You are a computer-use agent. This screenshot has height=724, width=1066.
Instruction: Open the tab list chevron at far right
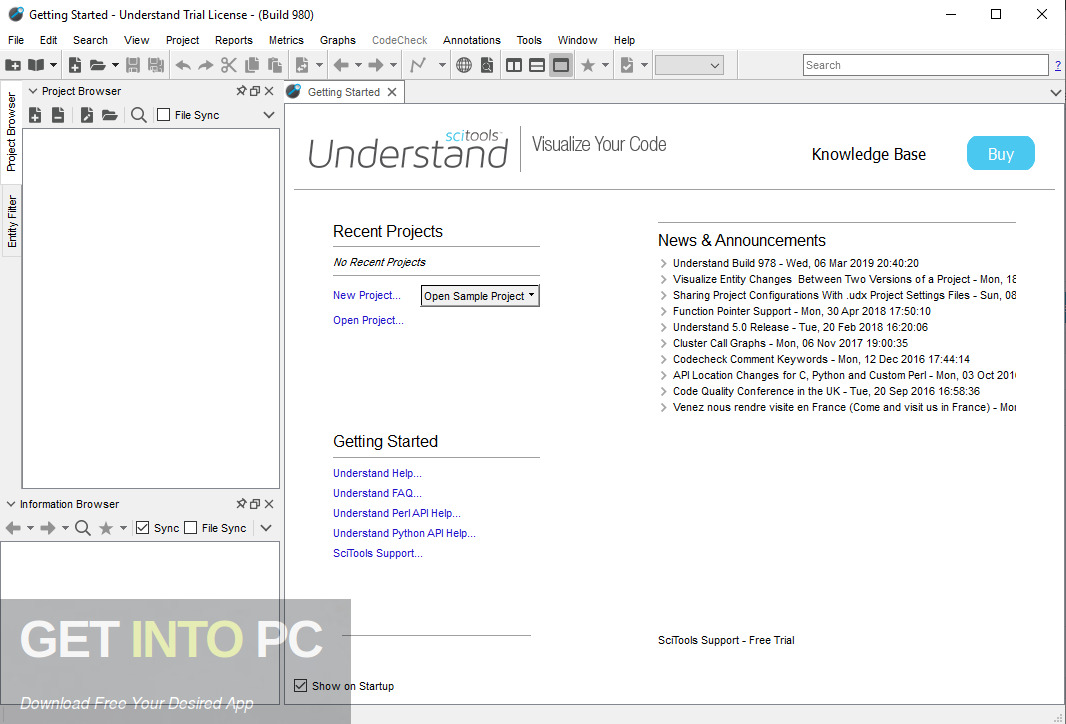click(x=1056, y=92)
